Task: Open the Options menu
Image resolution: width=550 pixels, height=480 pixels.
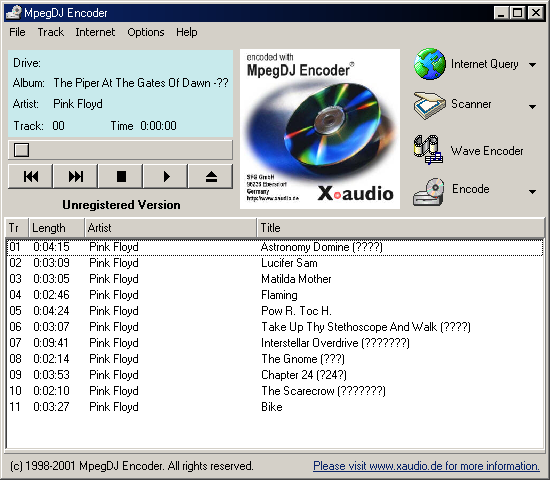Action: click(x=146, y=32)
